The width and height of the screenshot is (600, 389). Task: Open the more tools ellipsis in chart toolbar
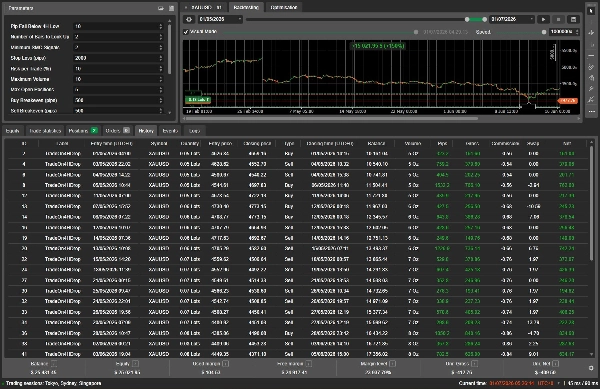point(591,112)
